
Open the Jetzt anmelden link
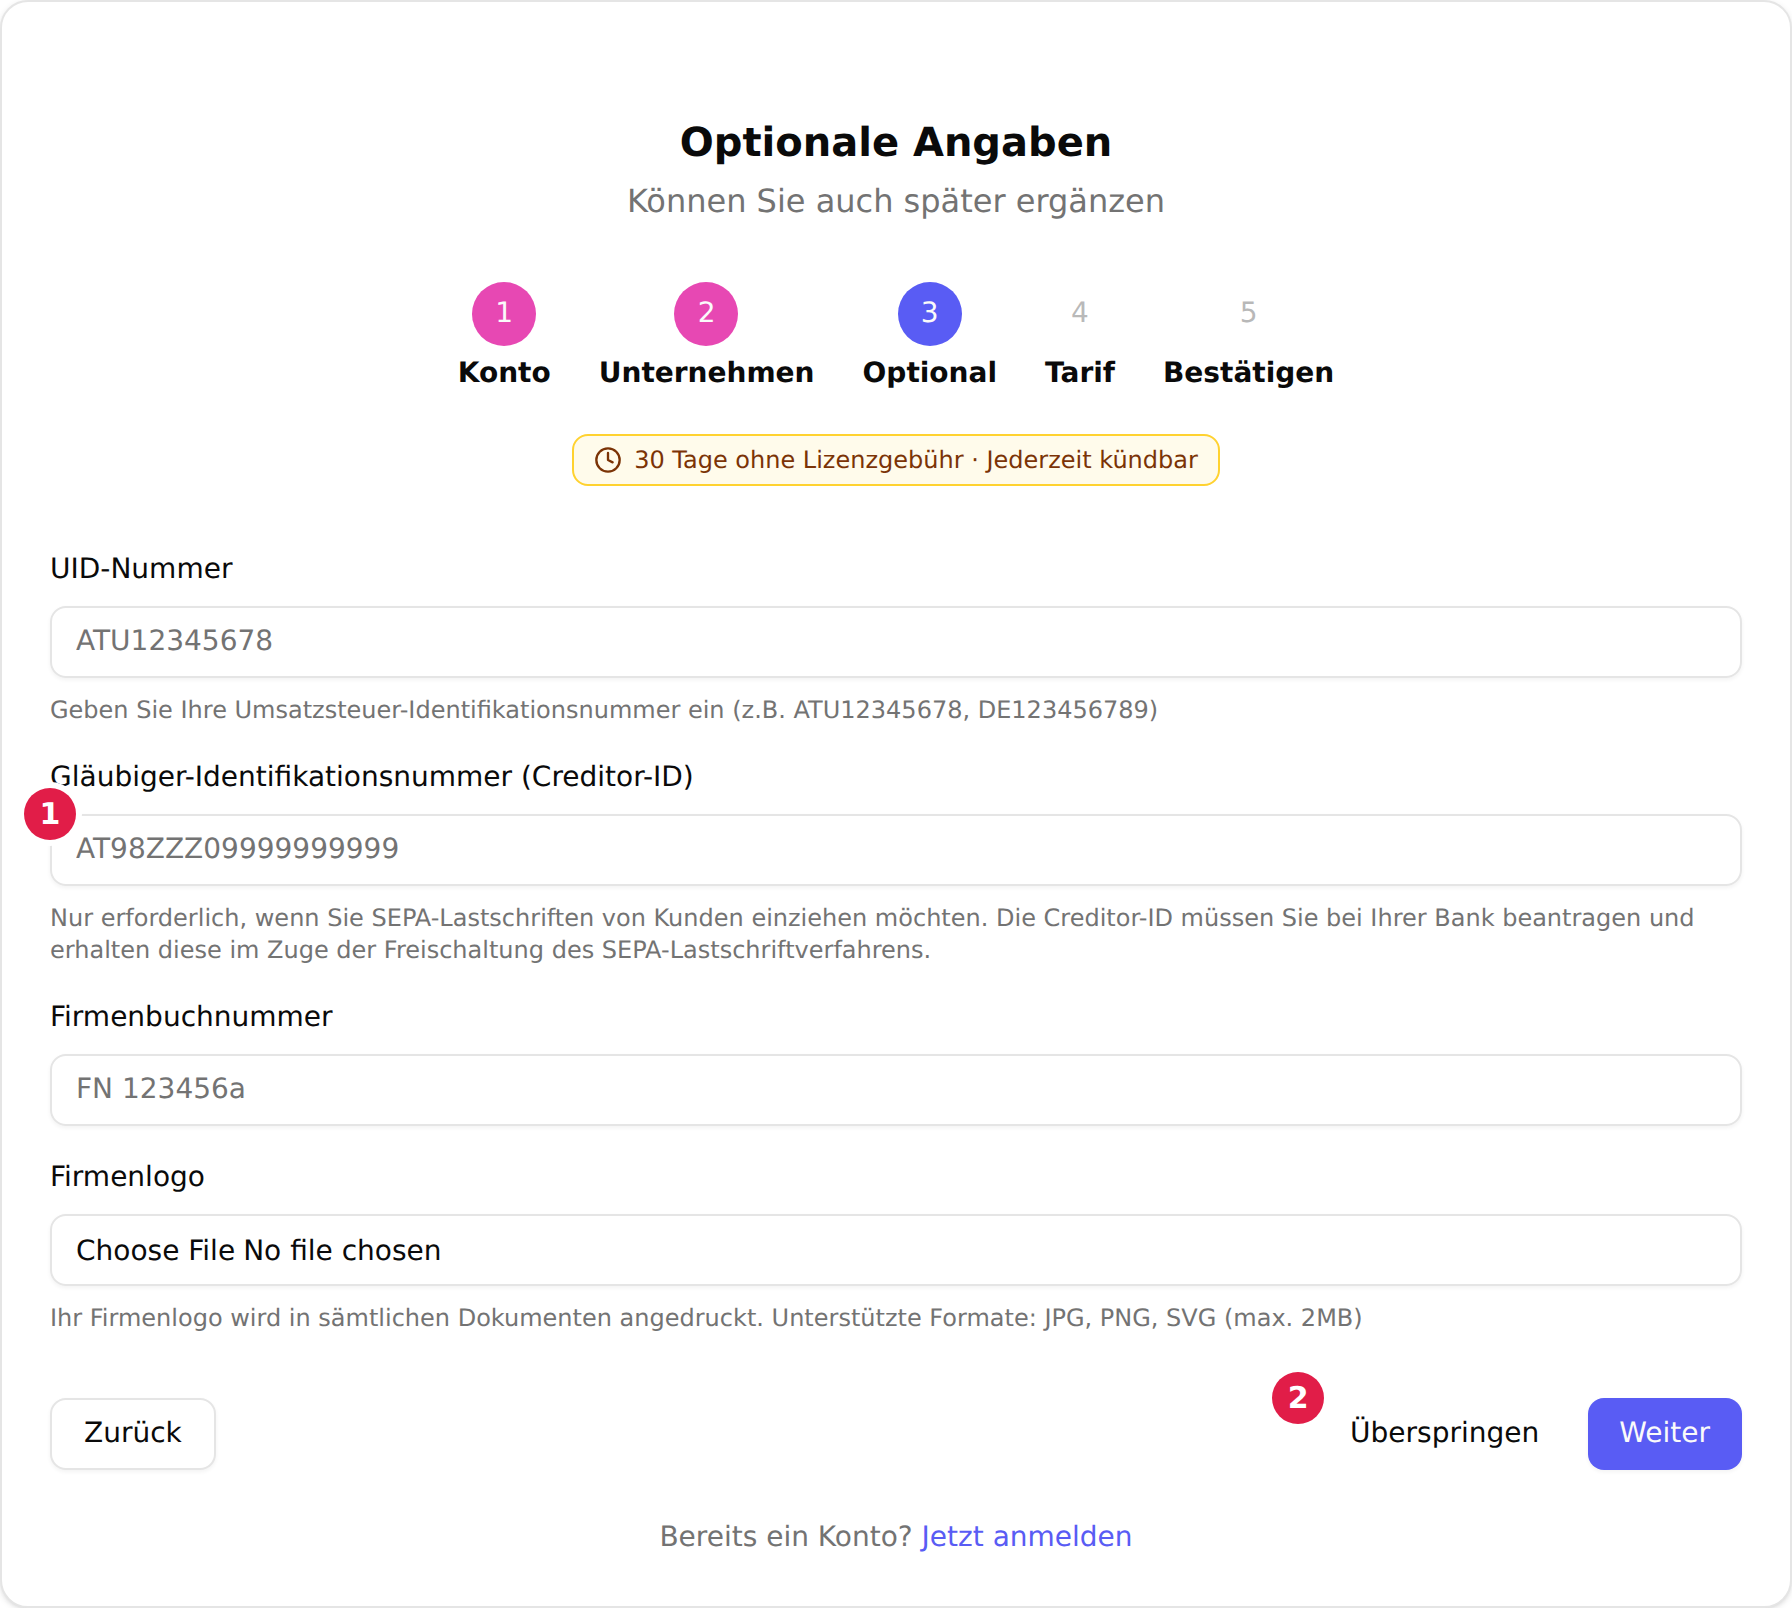(1026, 1536)
